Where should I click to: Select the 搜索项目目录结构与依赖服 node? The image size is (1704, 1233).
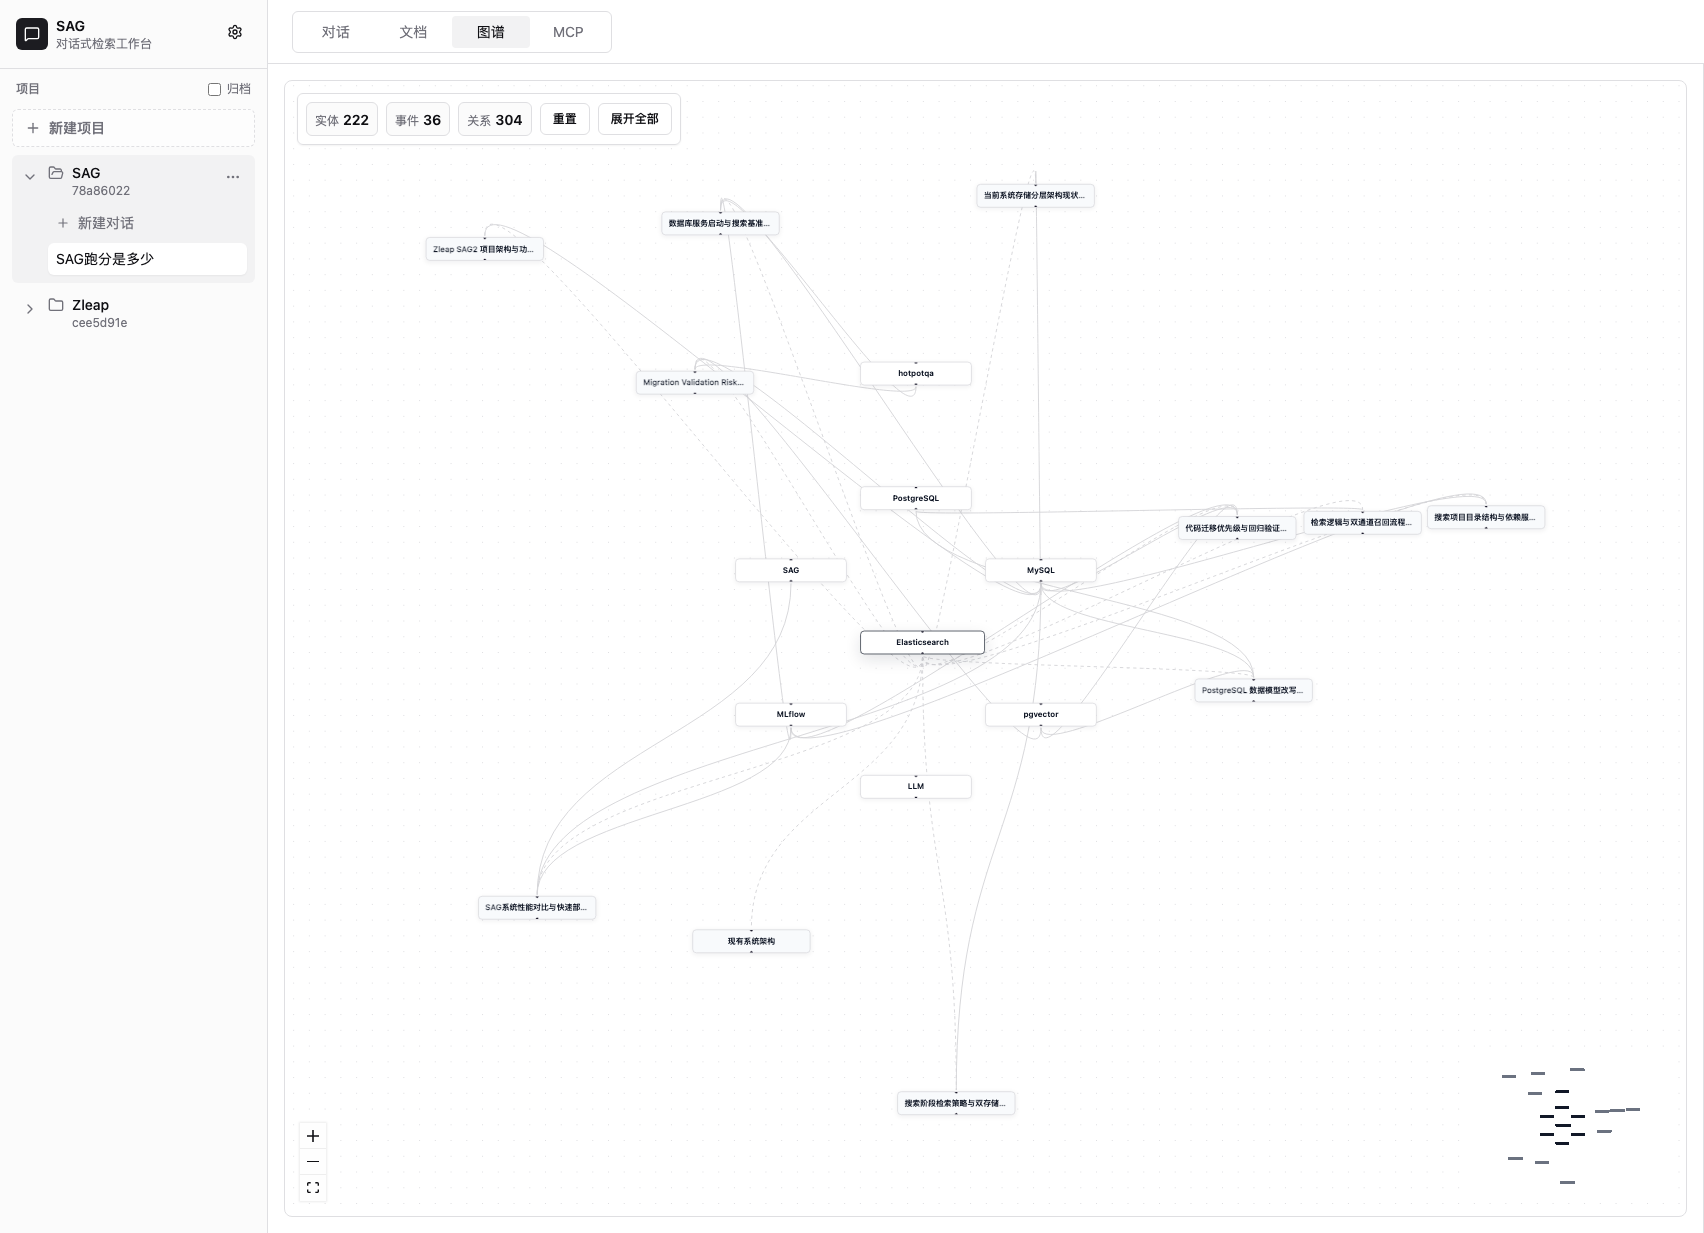pos(1486,517)
